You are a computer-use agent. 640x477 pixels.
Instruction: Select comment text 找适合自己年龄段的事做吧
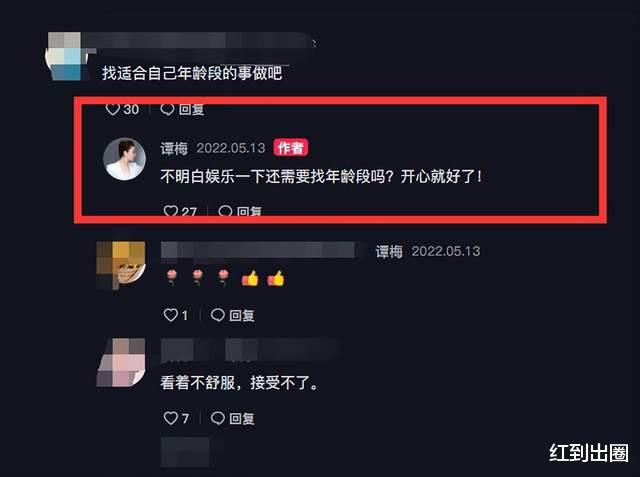(x=192, y=73)
